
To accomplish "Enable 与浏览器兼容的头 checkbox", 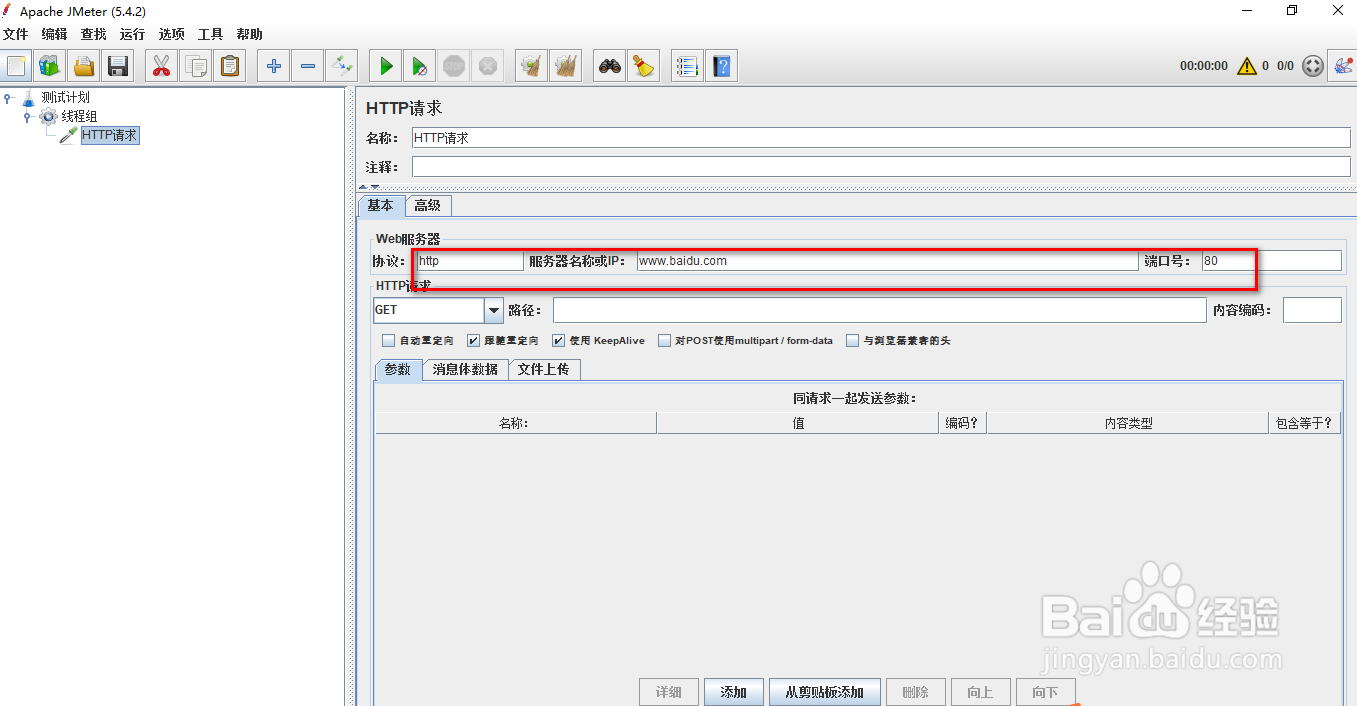I will coord(852,340).
